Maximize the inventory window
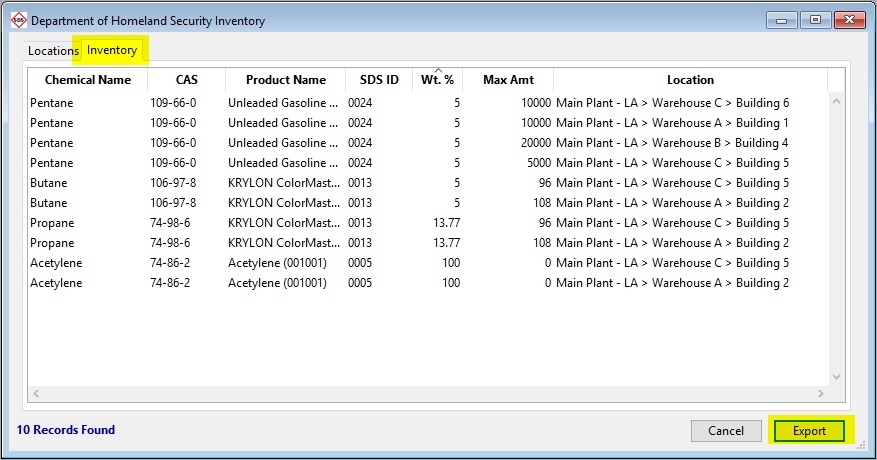Viewport: 877px width, 460px height. click(815, 19)
